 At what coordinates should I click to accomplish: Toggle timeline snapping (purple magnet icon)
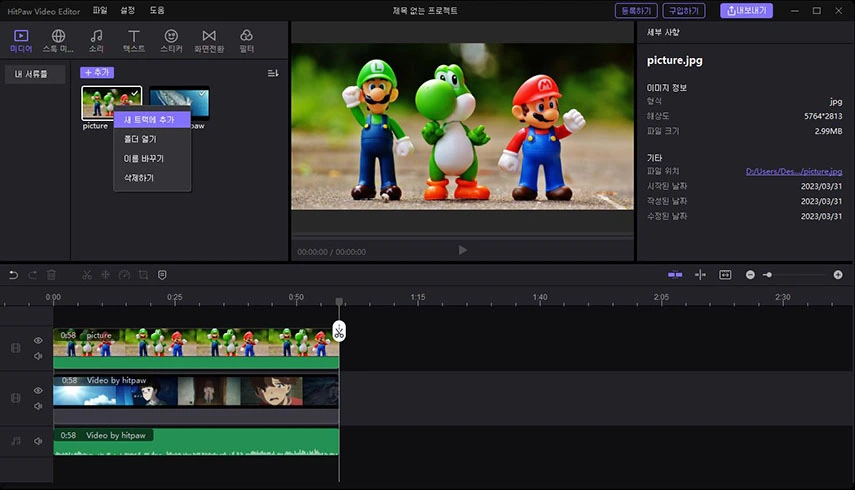coord(675,275)
